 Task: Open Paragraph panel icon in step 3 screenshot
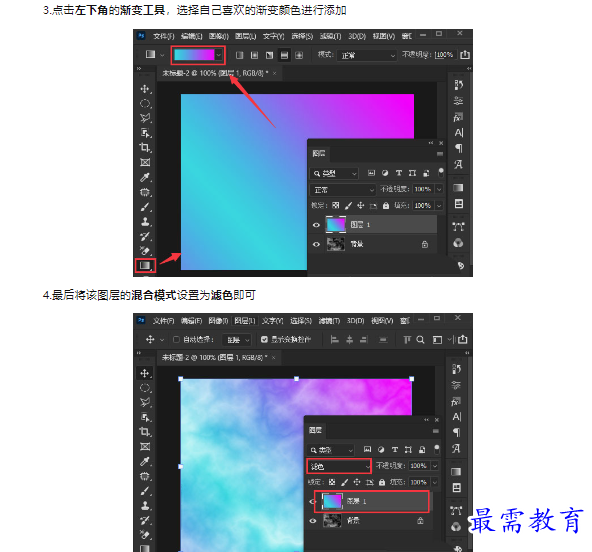click(x=458, y=148)
